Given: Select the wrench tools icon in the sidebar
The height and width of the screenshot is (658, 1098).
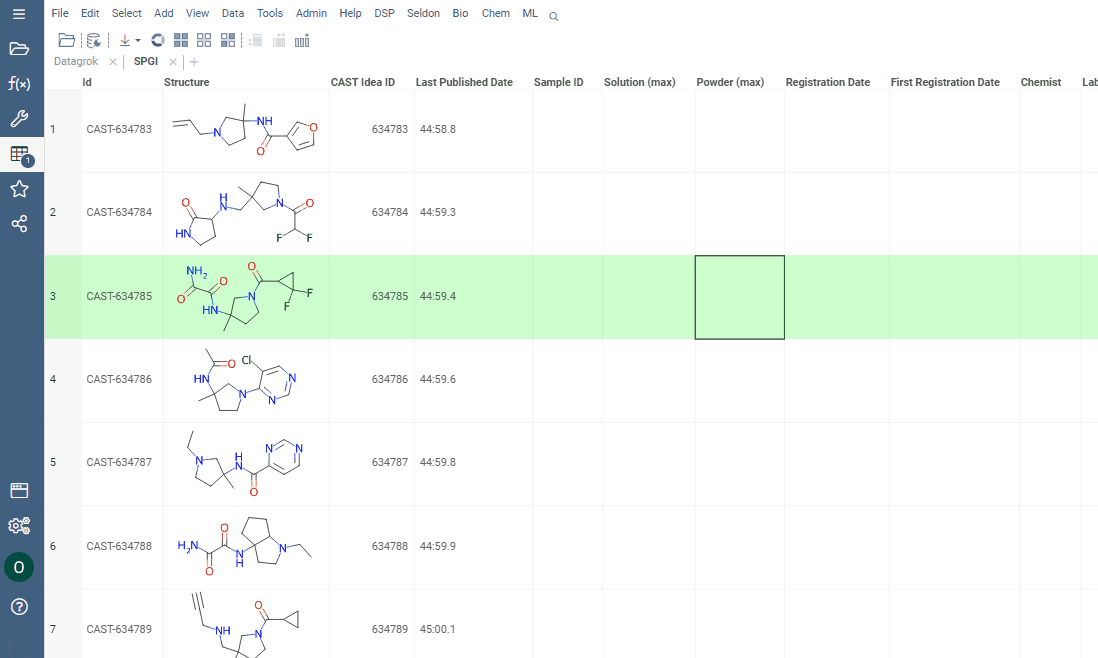Looking at the screenshot, I should 21,118.
